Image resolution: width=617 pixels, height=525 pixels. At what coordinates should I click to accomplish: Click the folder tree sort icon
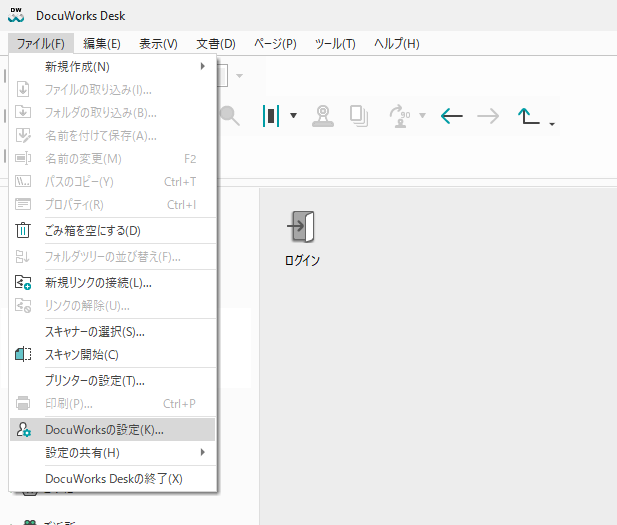22,257
